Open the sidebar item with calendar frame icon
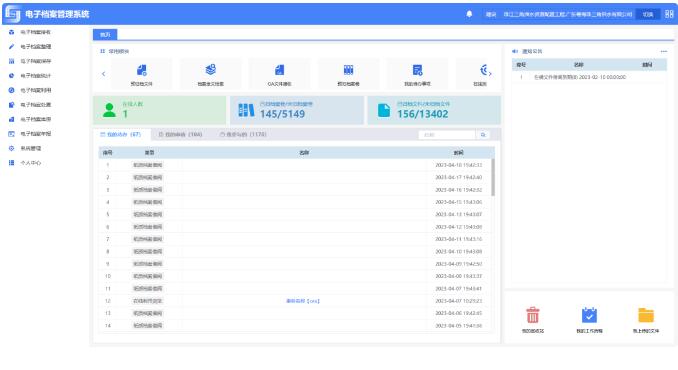 click(30, 134)
